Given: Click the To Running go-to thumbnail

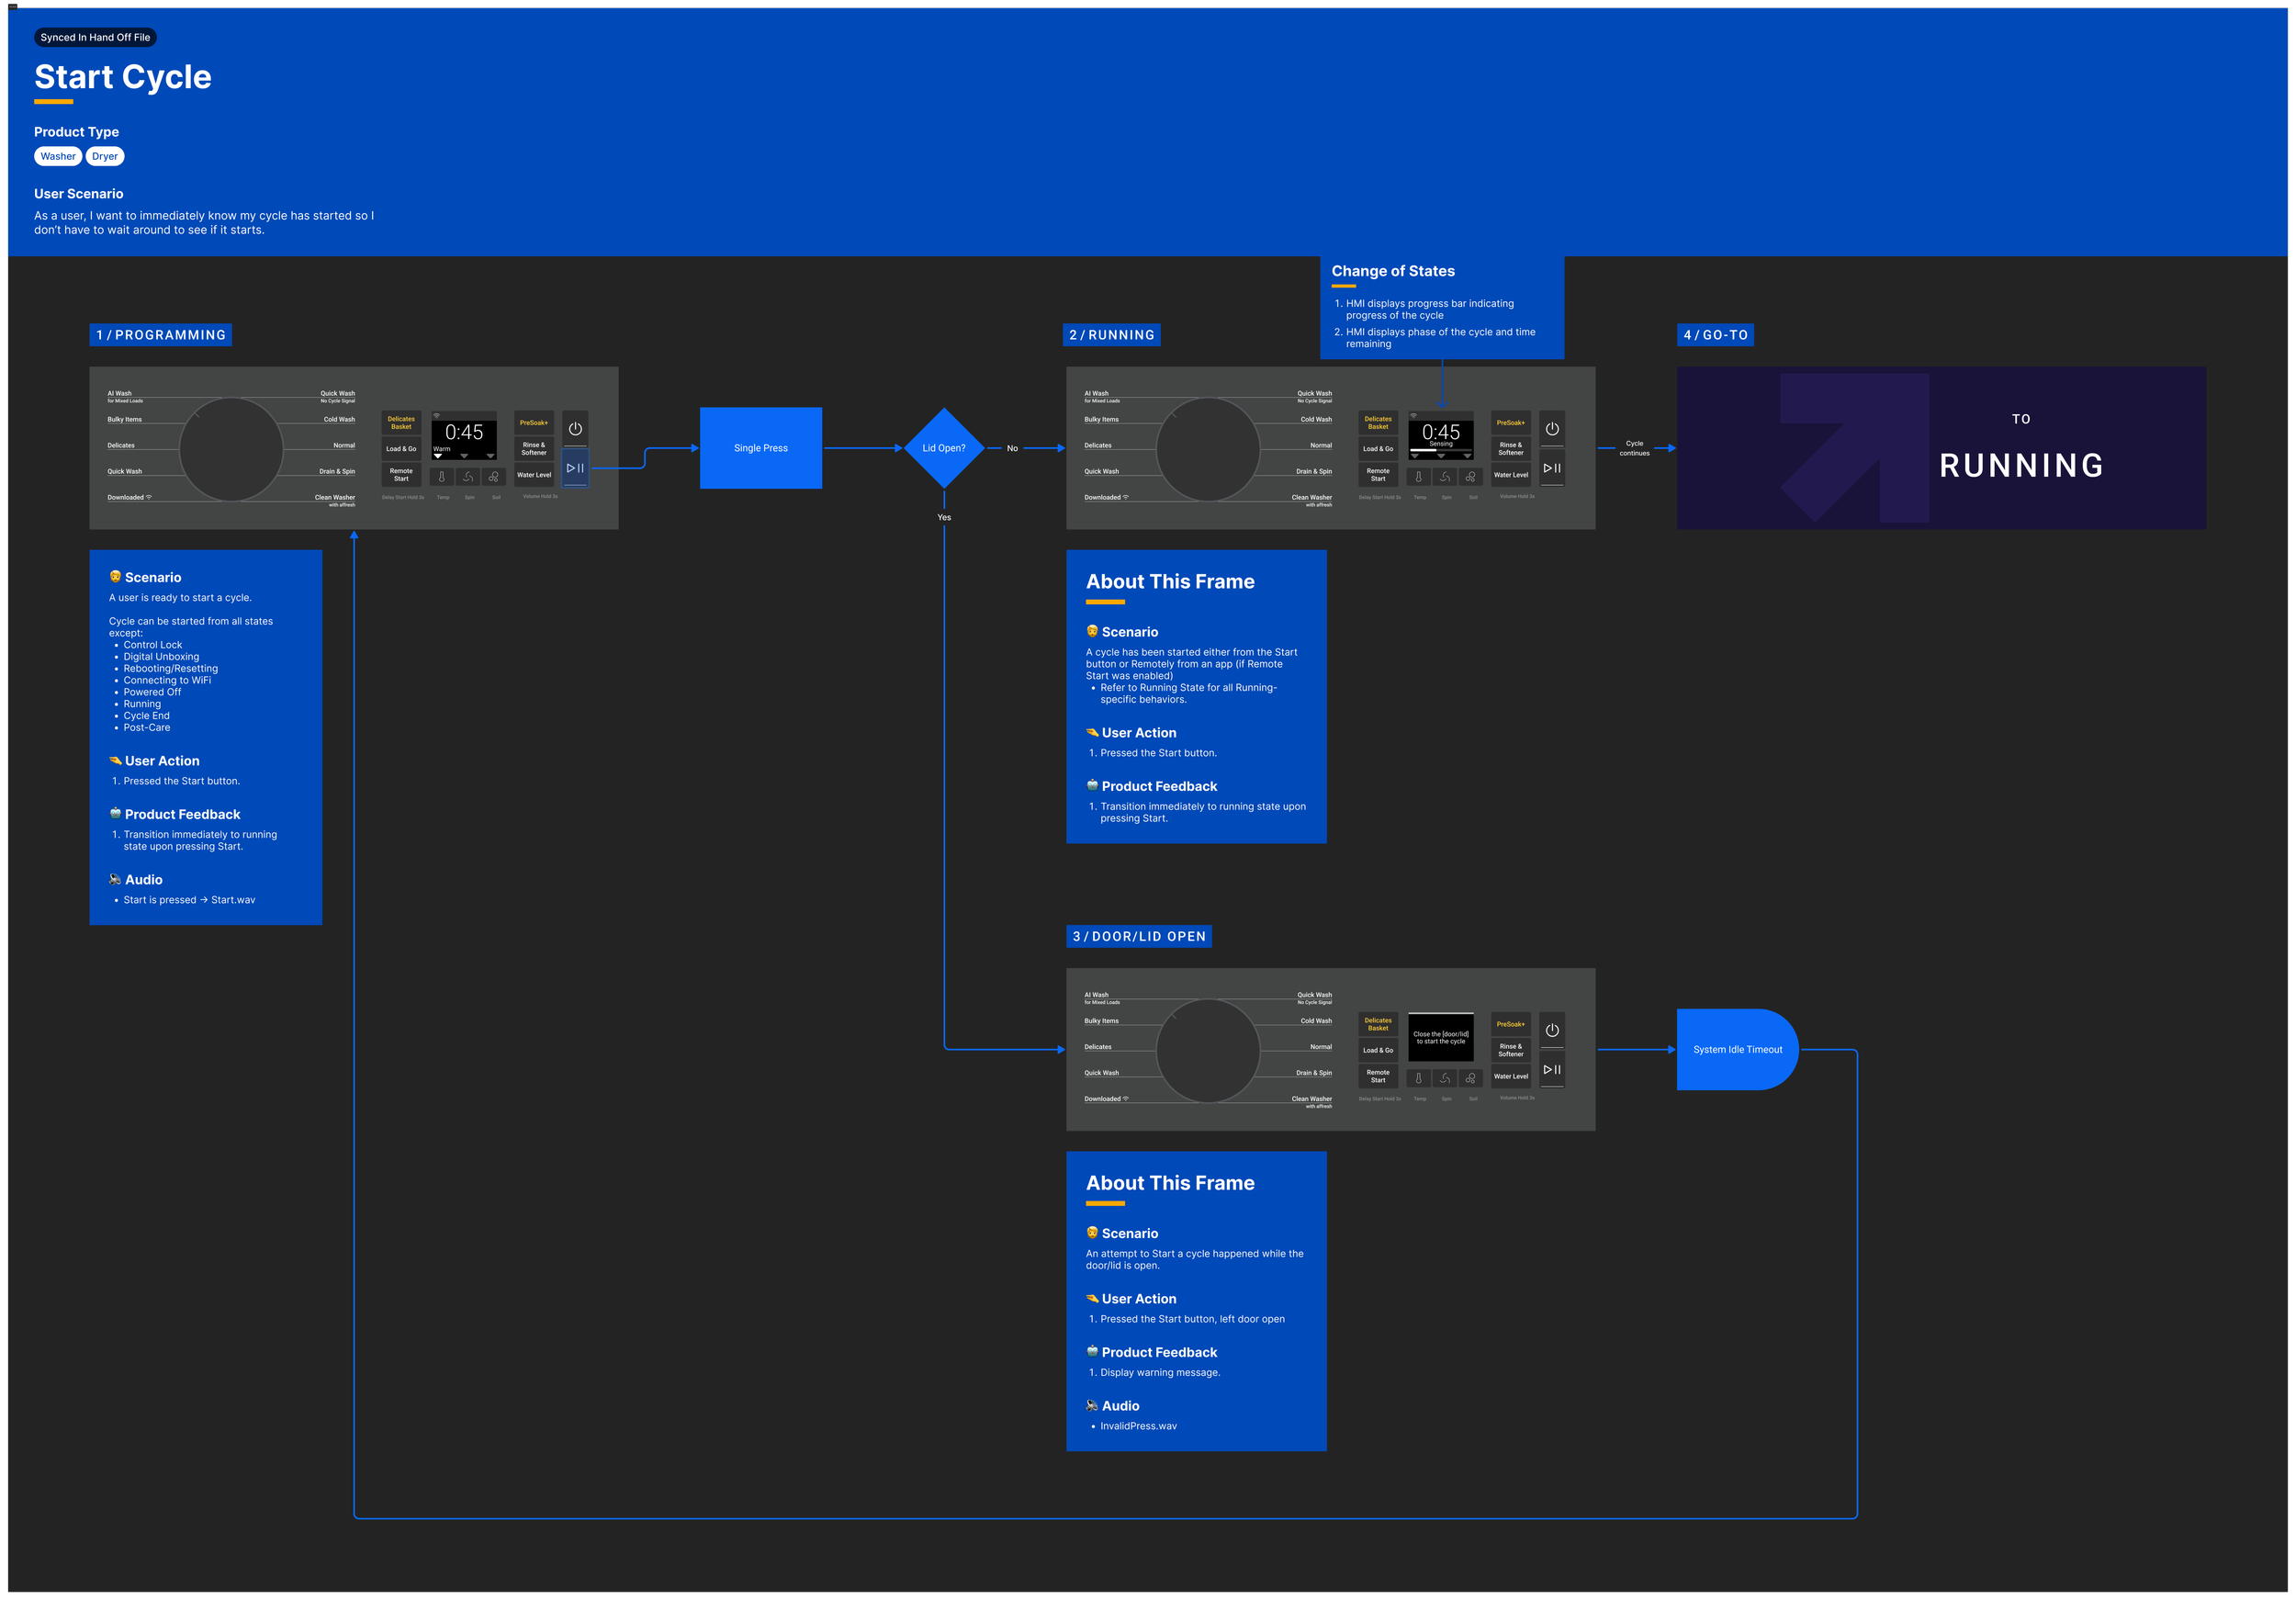Looking at the screenshot, I should pos(1941,448).
